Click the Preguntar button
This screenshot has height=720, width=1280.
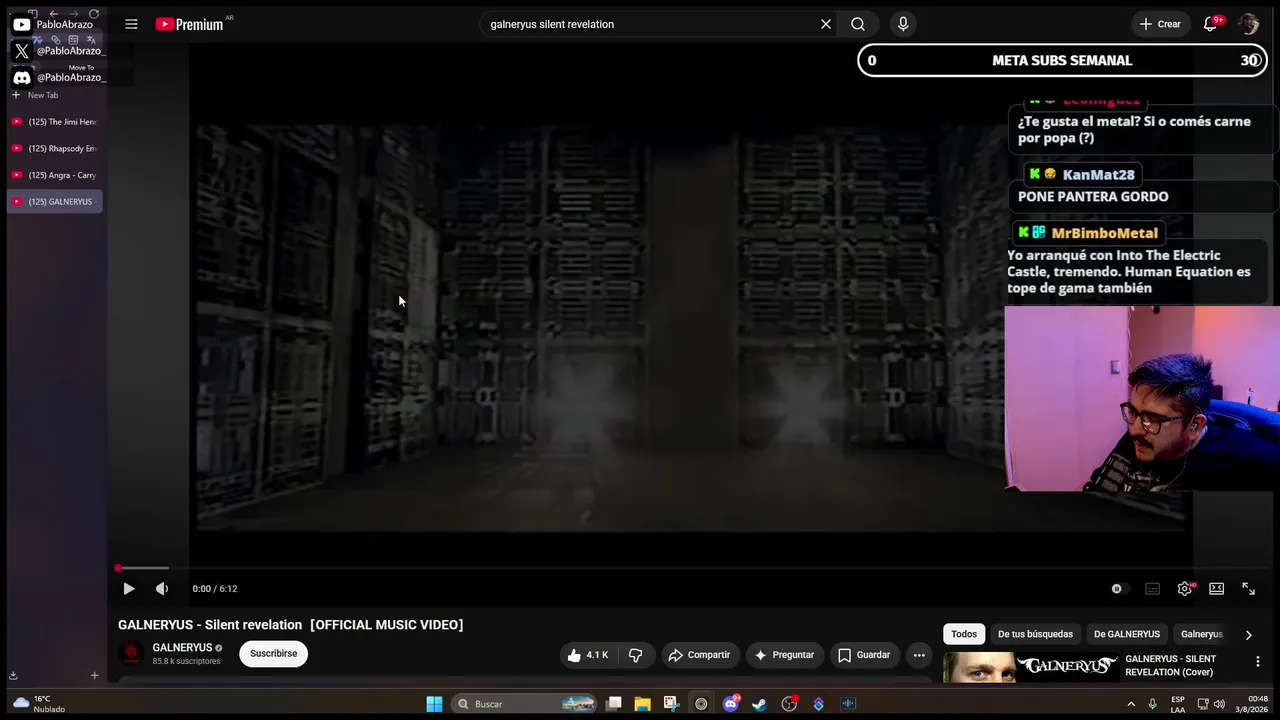coord(785,655)
